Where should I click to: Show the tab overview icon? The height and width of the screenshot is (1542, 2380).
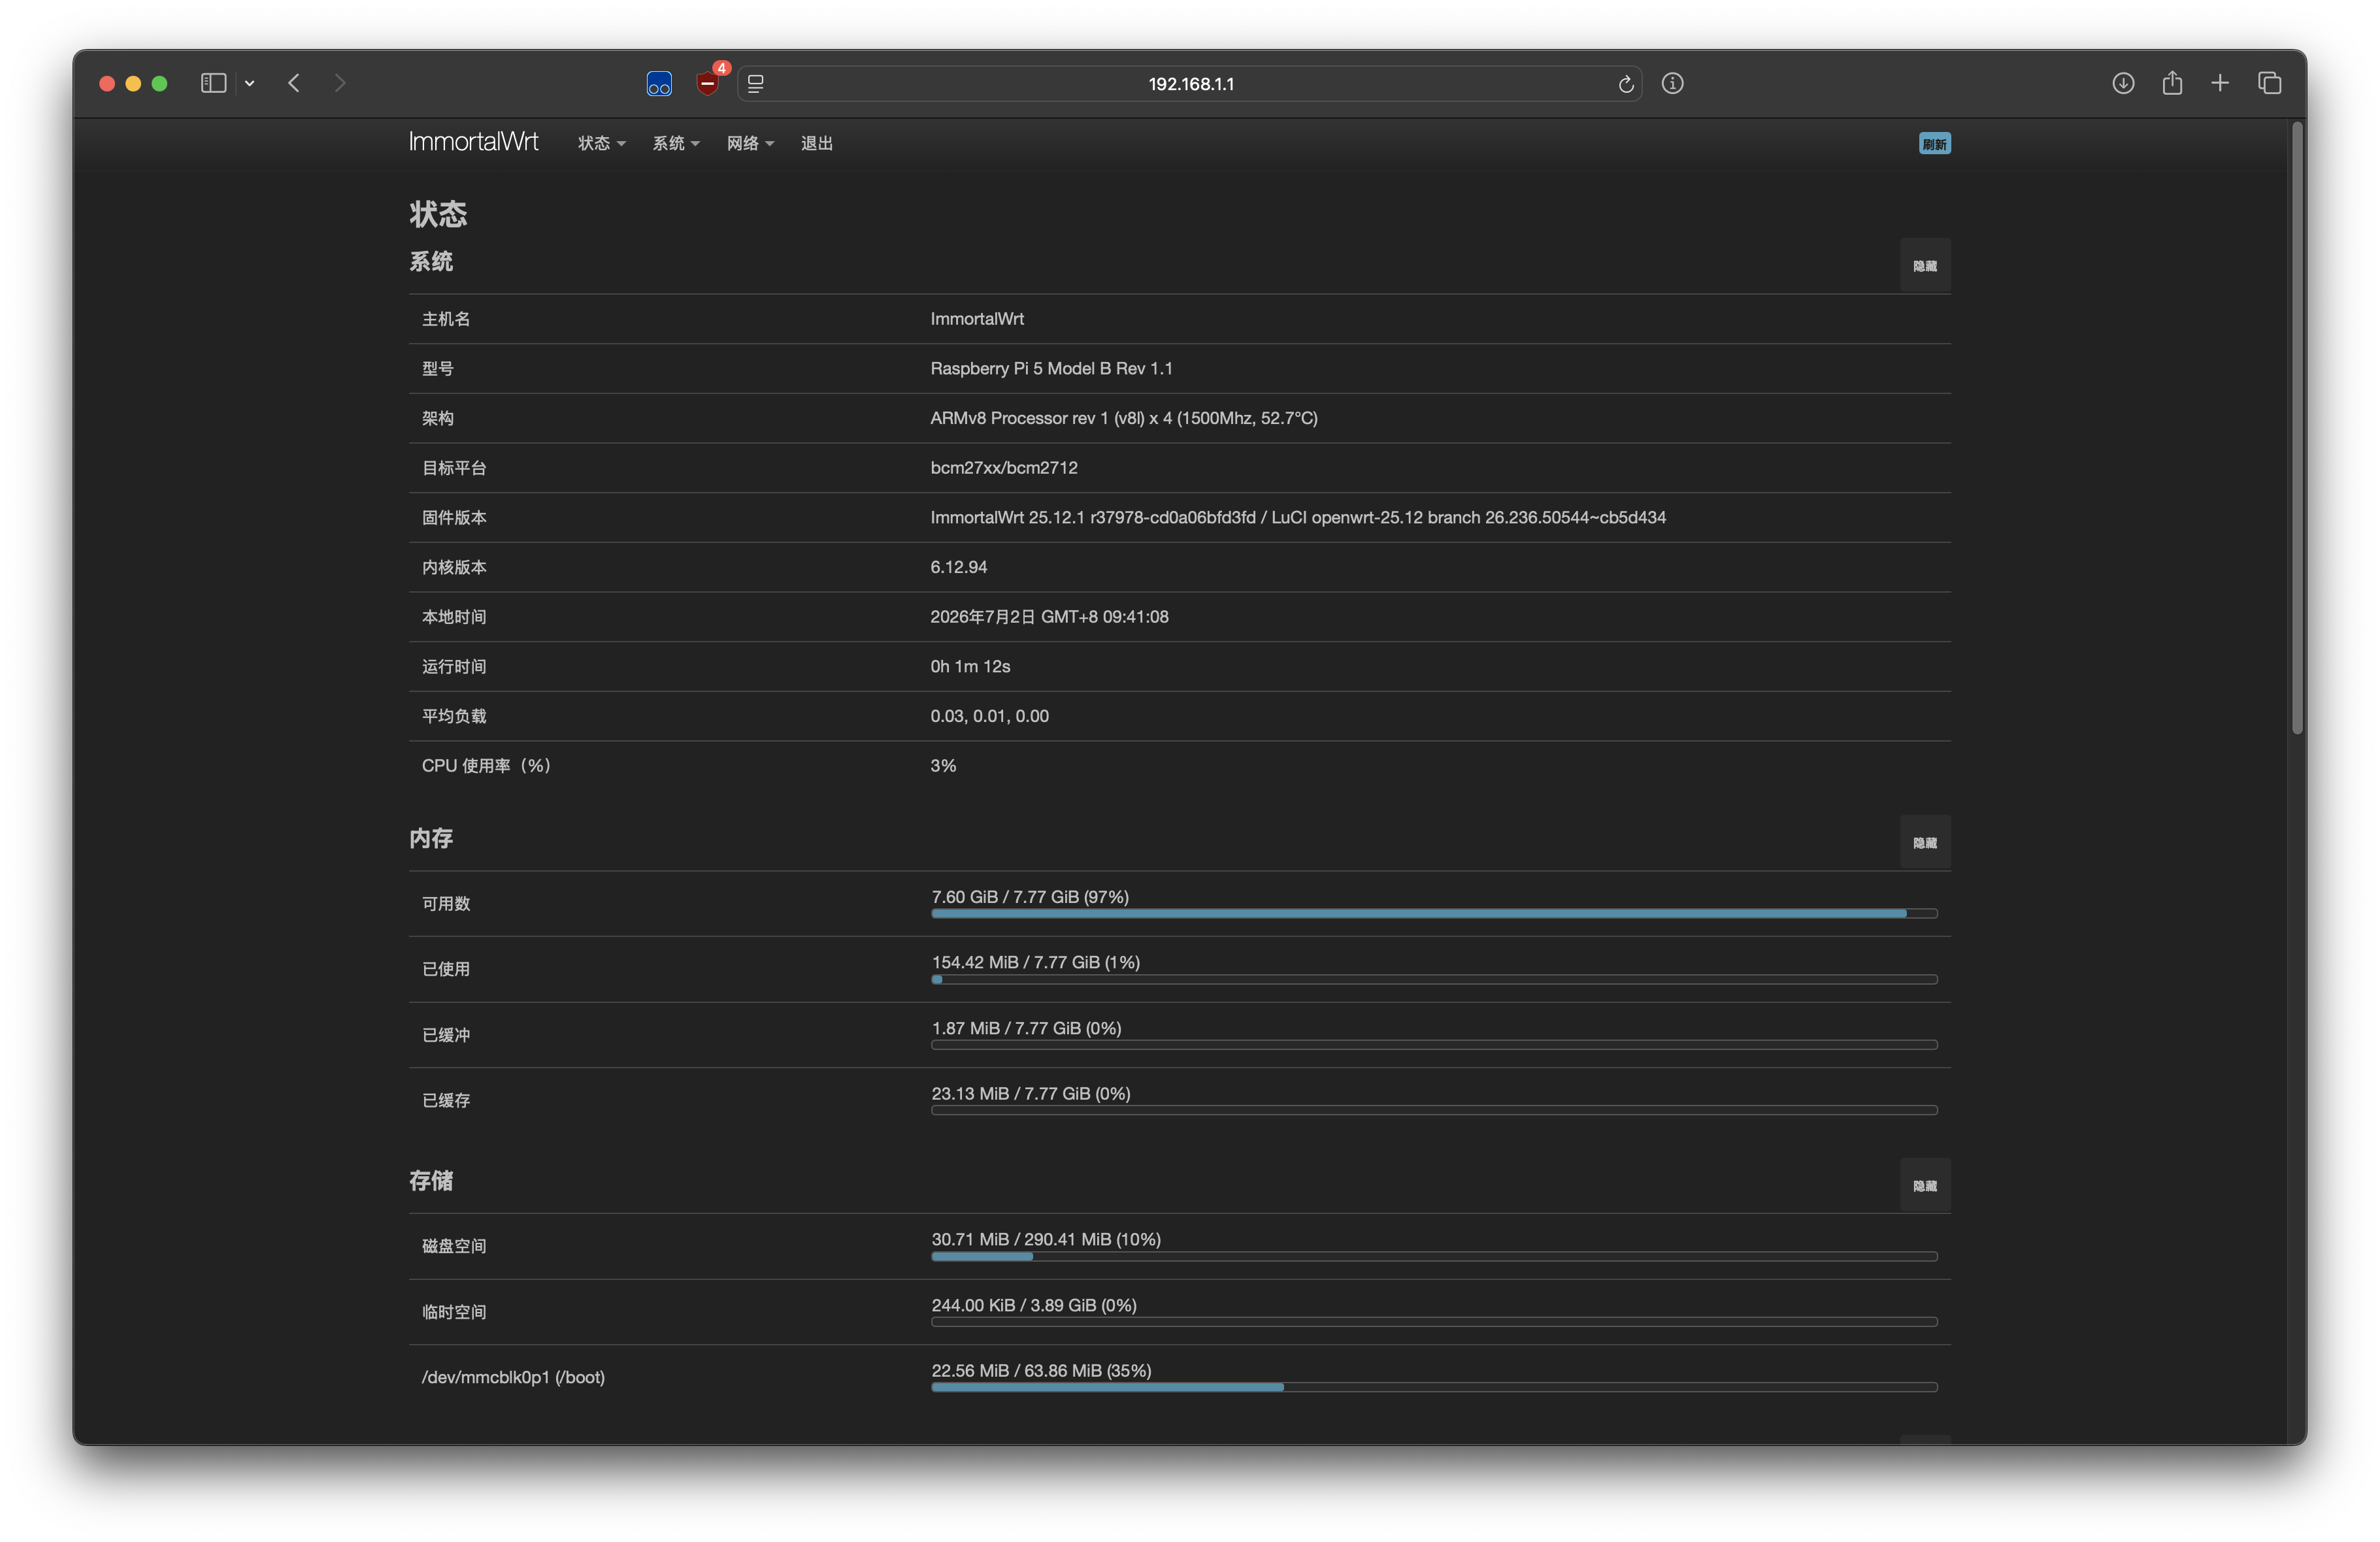tap(2269, 83)
